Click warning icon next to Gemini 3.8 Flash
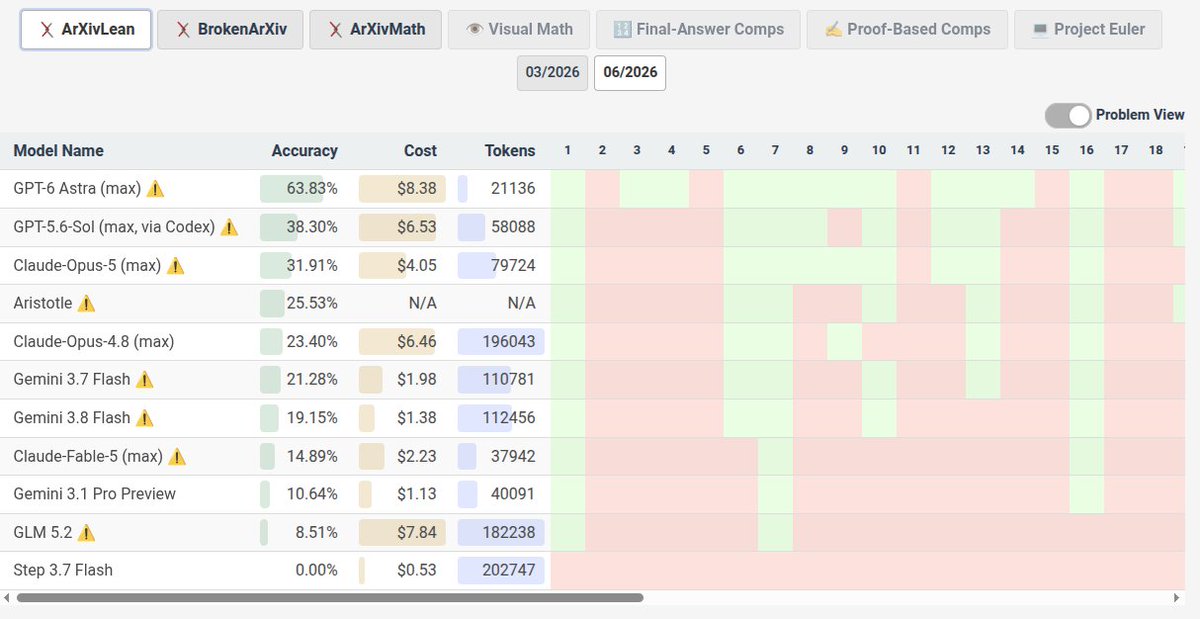Image resolution: width=1200 pixels, height=619 pixels. [x=144, y=418]
